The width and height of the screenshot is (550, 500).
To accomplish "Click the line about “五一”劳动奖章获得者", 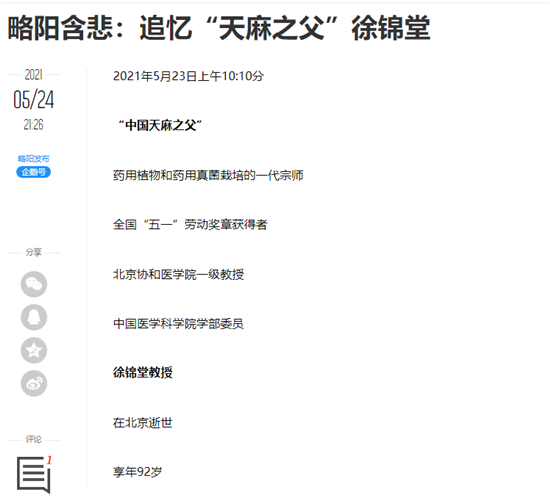I will click(190, 225).
